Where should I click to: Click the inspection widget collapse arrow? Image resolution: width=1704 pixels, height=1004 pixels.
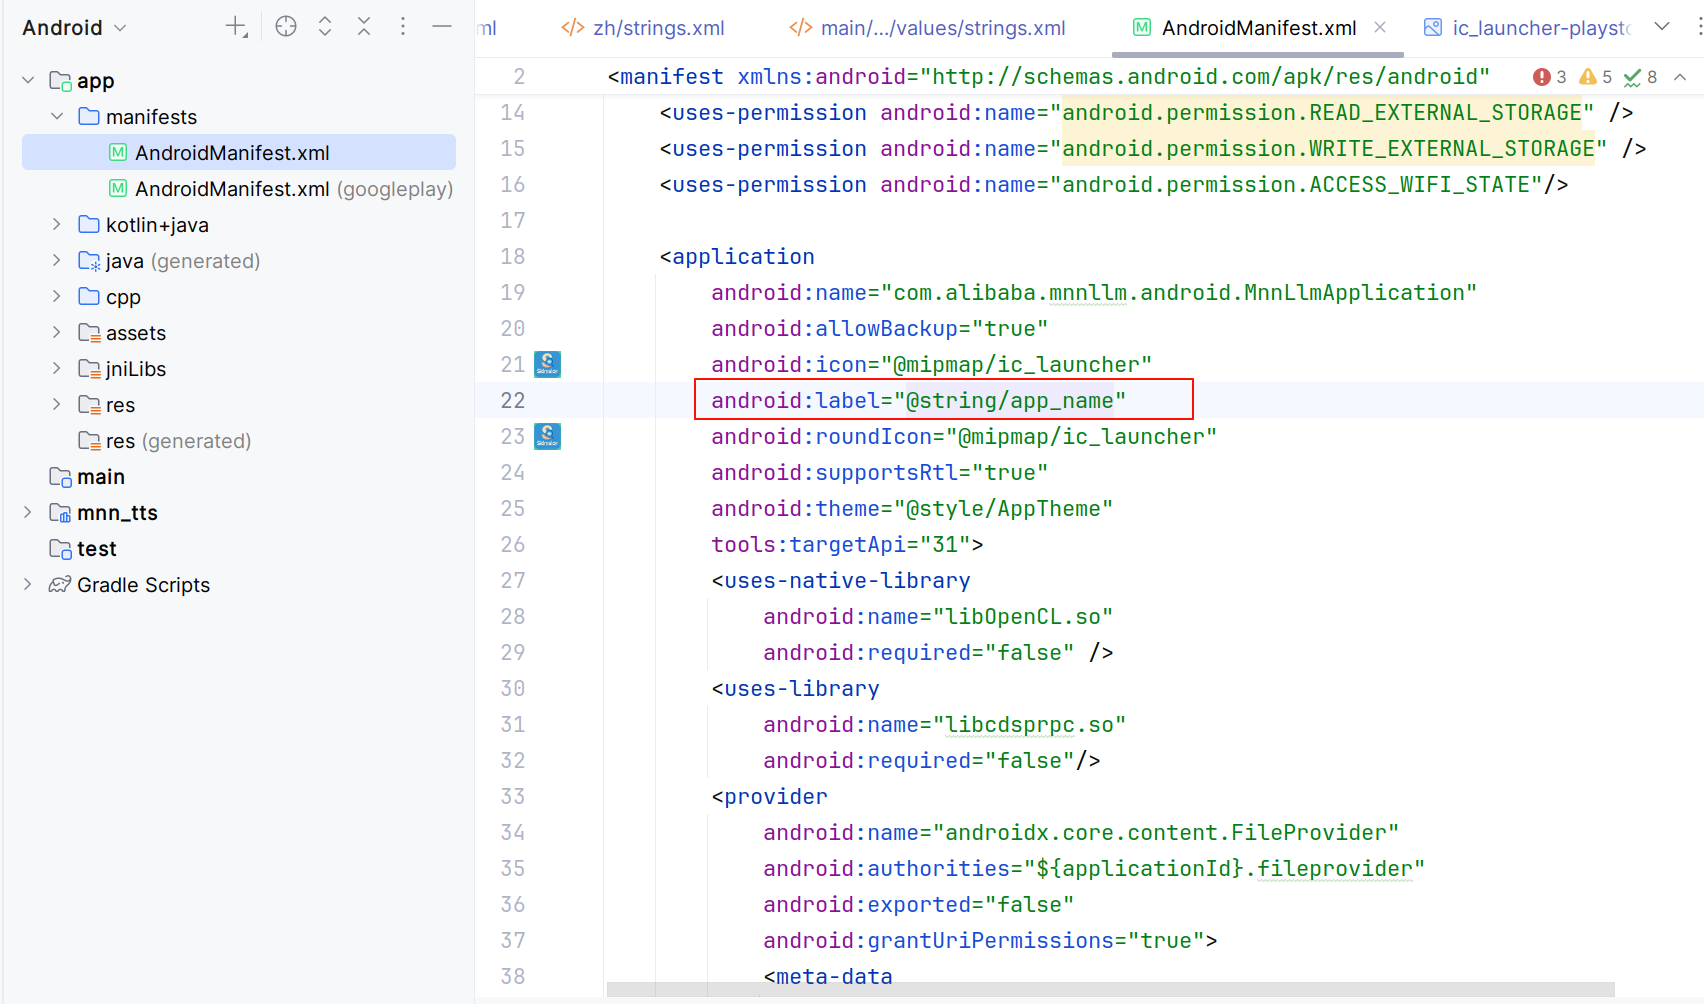point(1680,77)
